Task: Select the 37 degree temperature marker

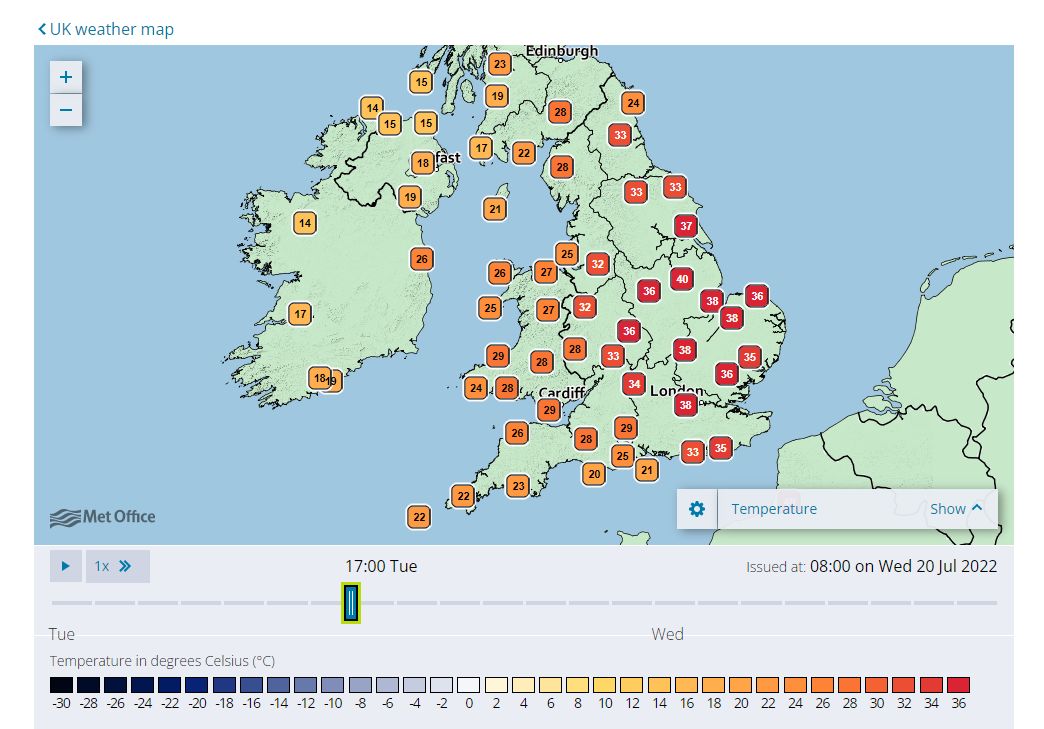Action: click(x=686, y=226)
